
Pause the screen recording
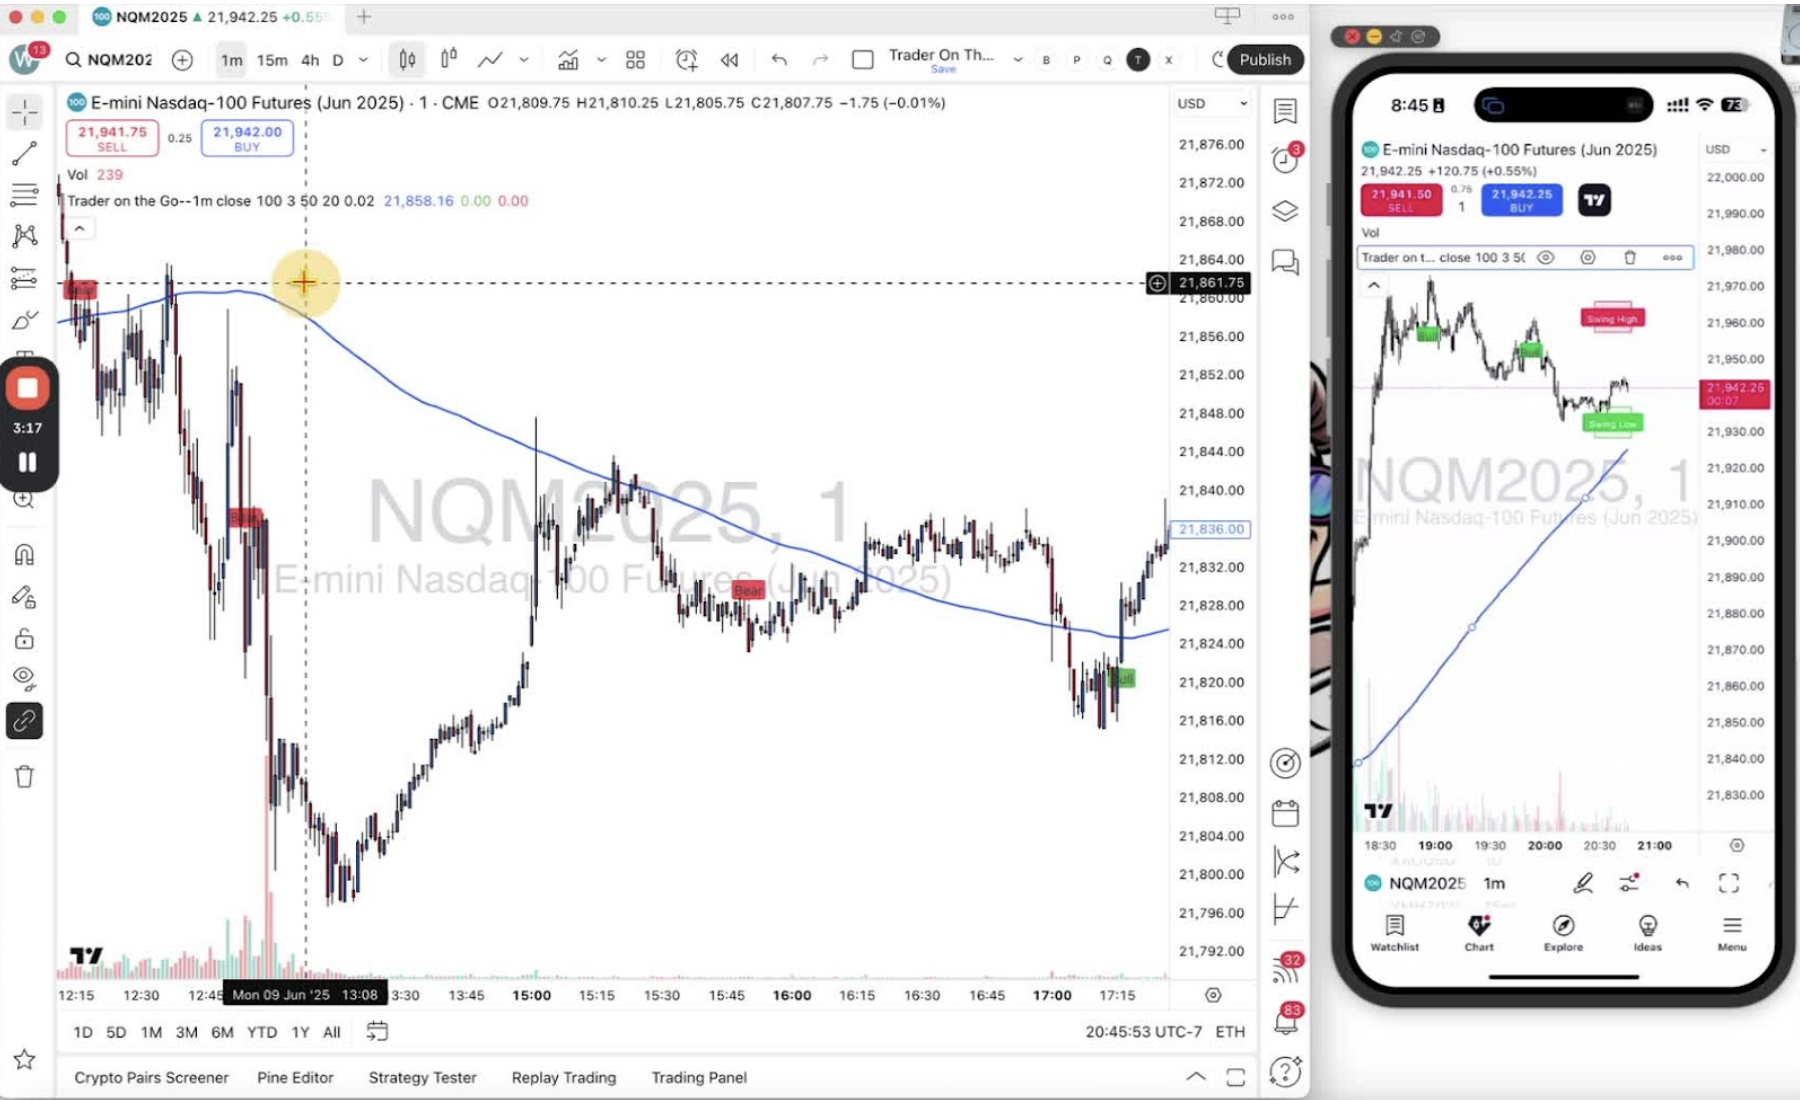click(28, 462)
